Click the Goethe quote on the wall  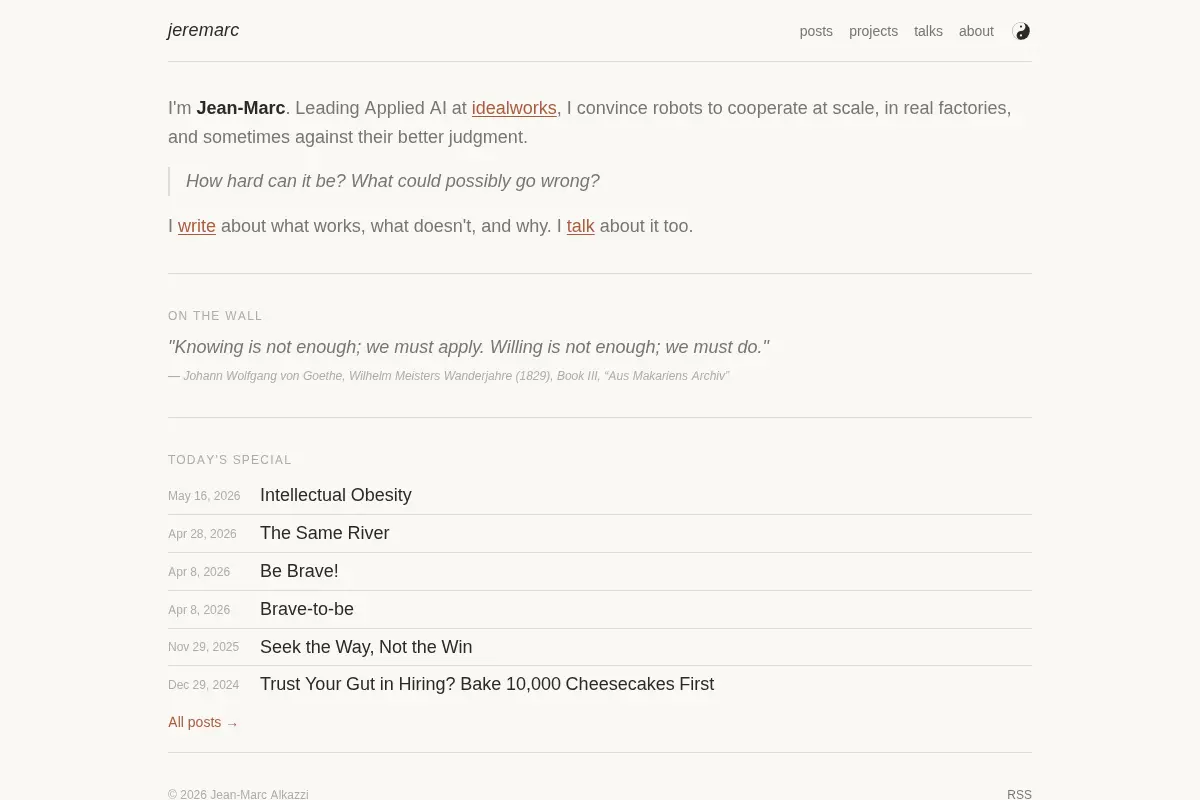pyautogui.click(x=469, y=347)
